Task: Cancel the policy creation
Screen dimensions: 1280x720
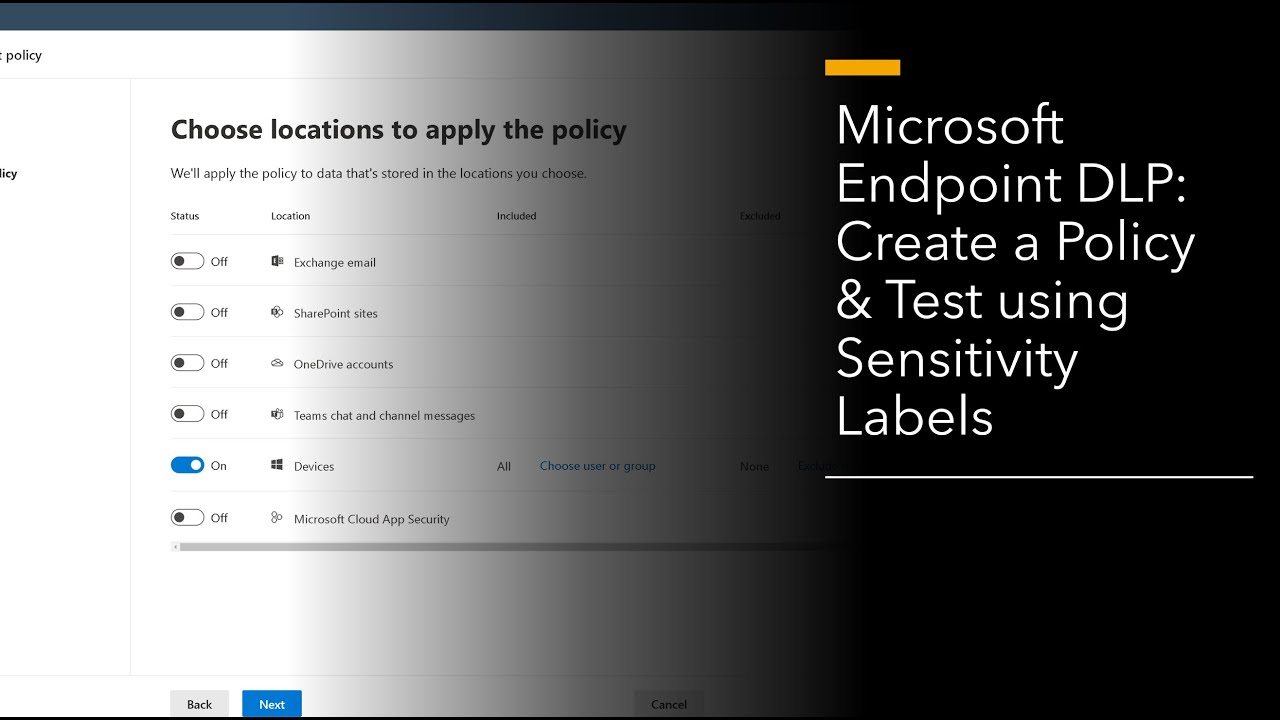Action: [x=669, y=704]
